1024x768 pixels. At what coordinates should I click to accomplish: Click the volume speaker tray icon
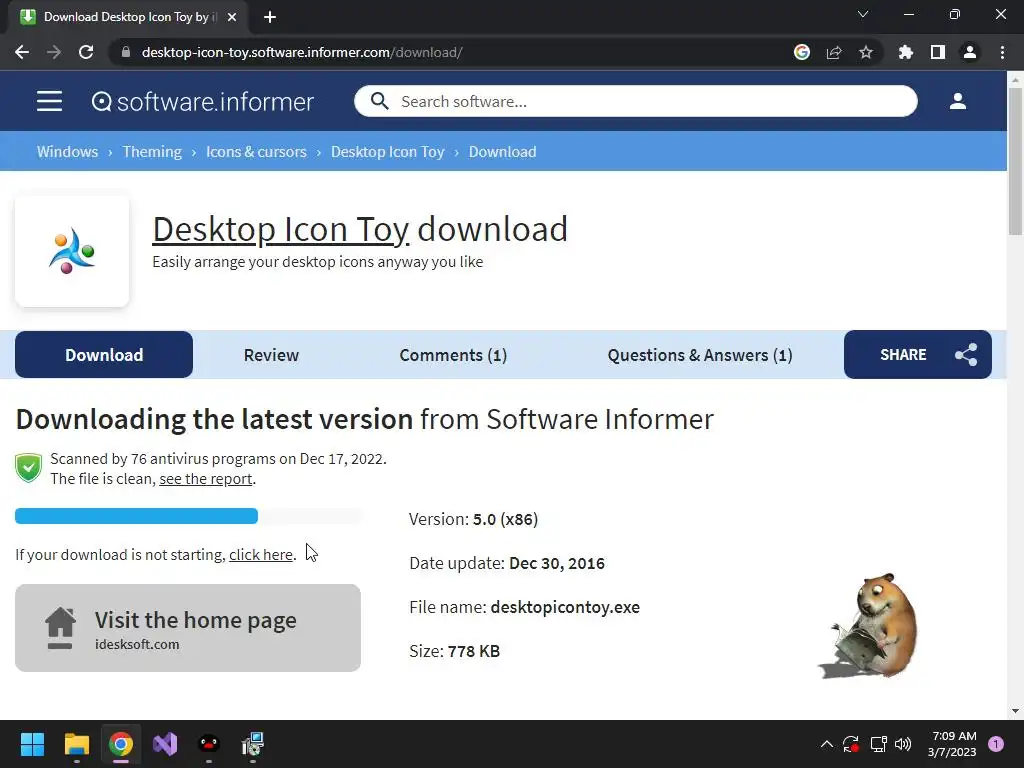click(903, 744)
